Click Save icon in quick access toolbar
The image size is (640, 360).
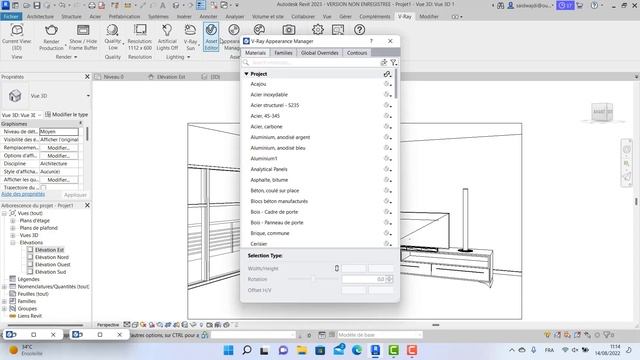click(x=37, y=5)
